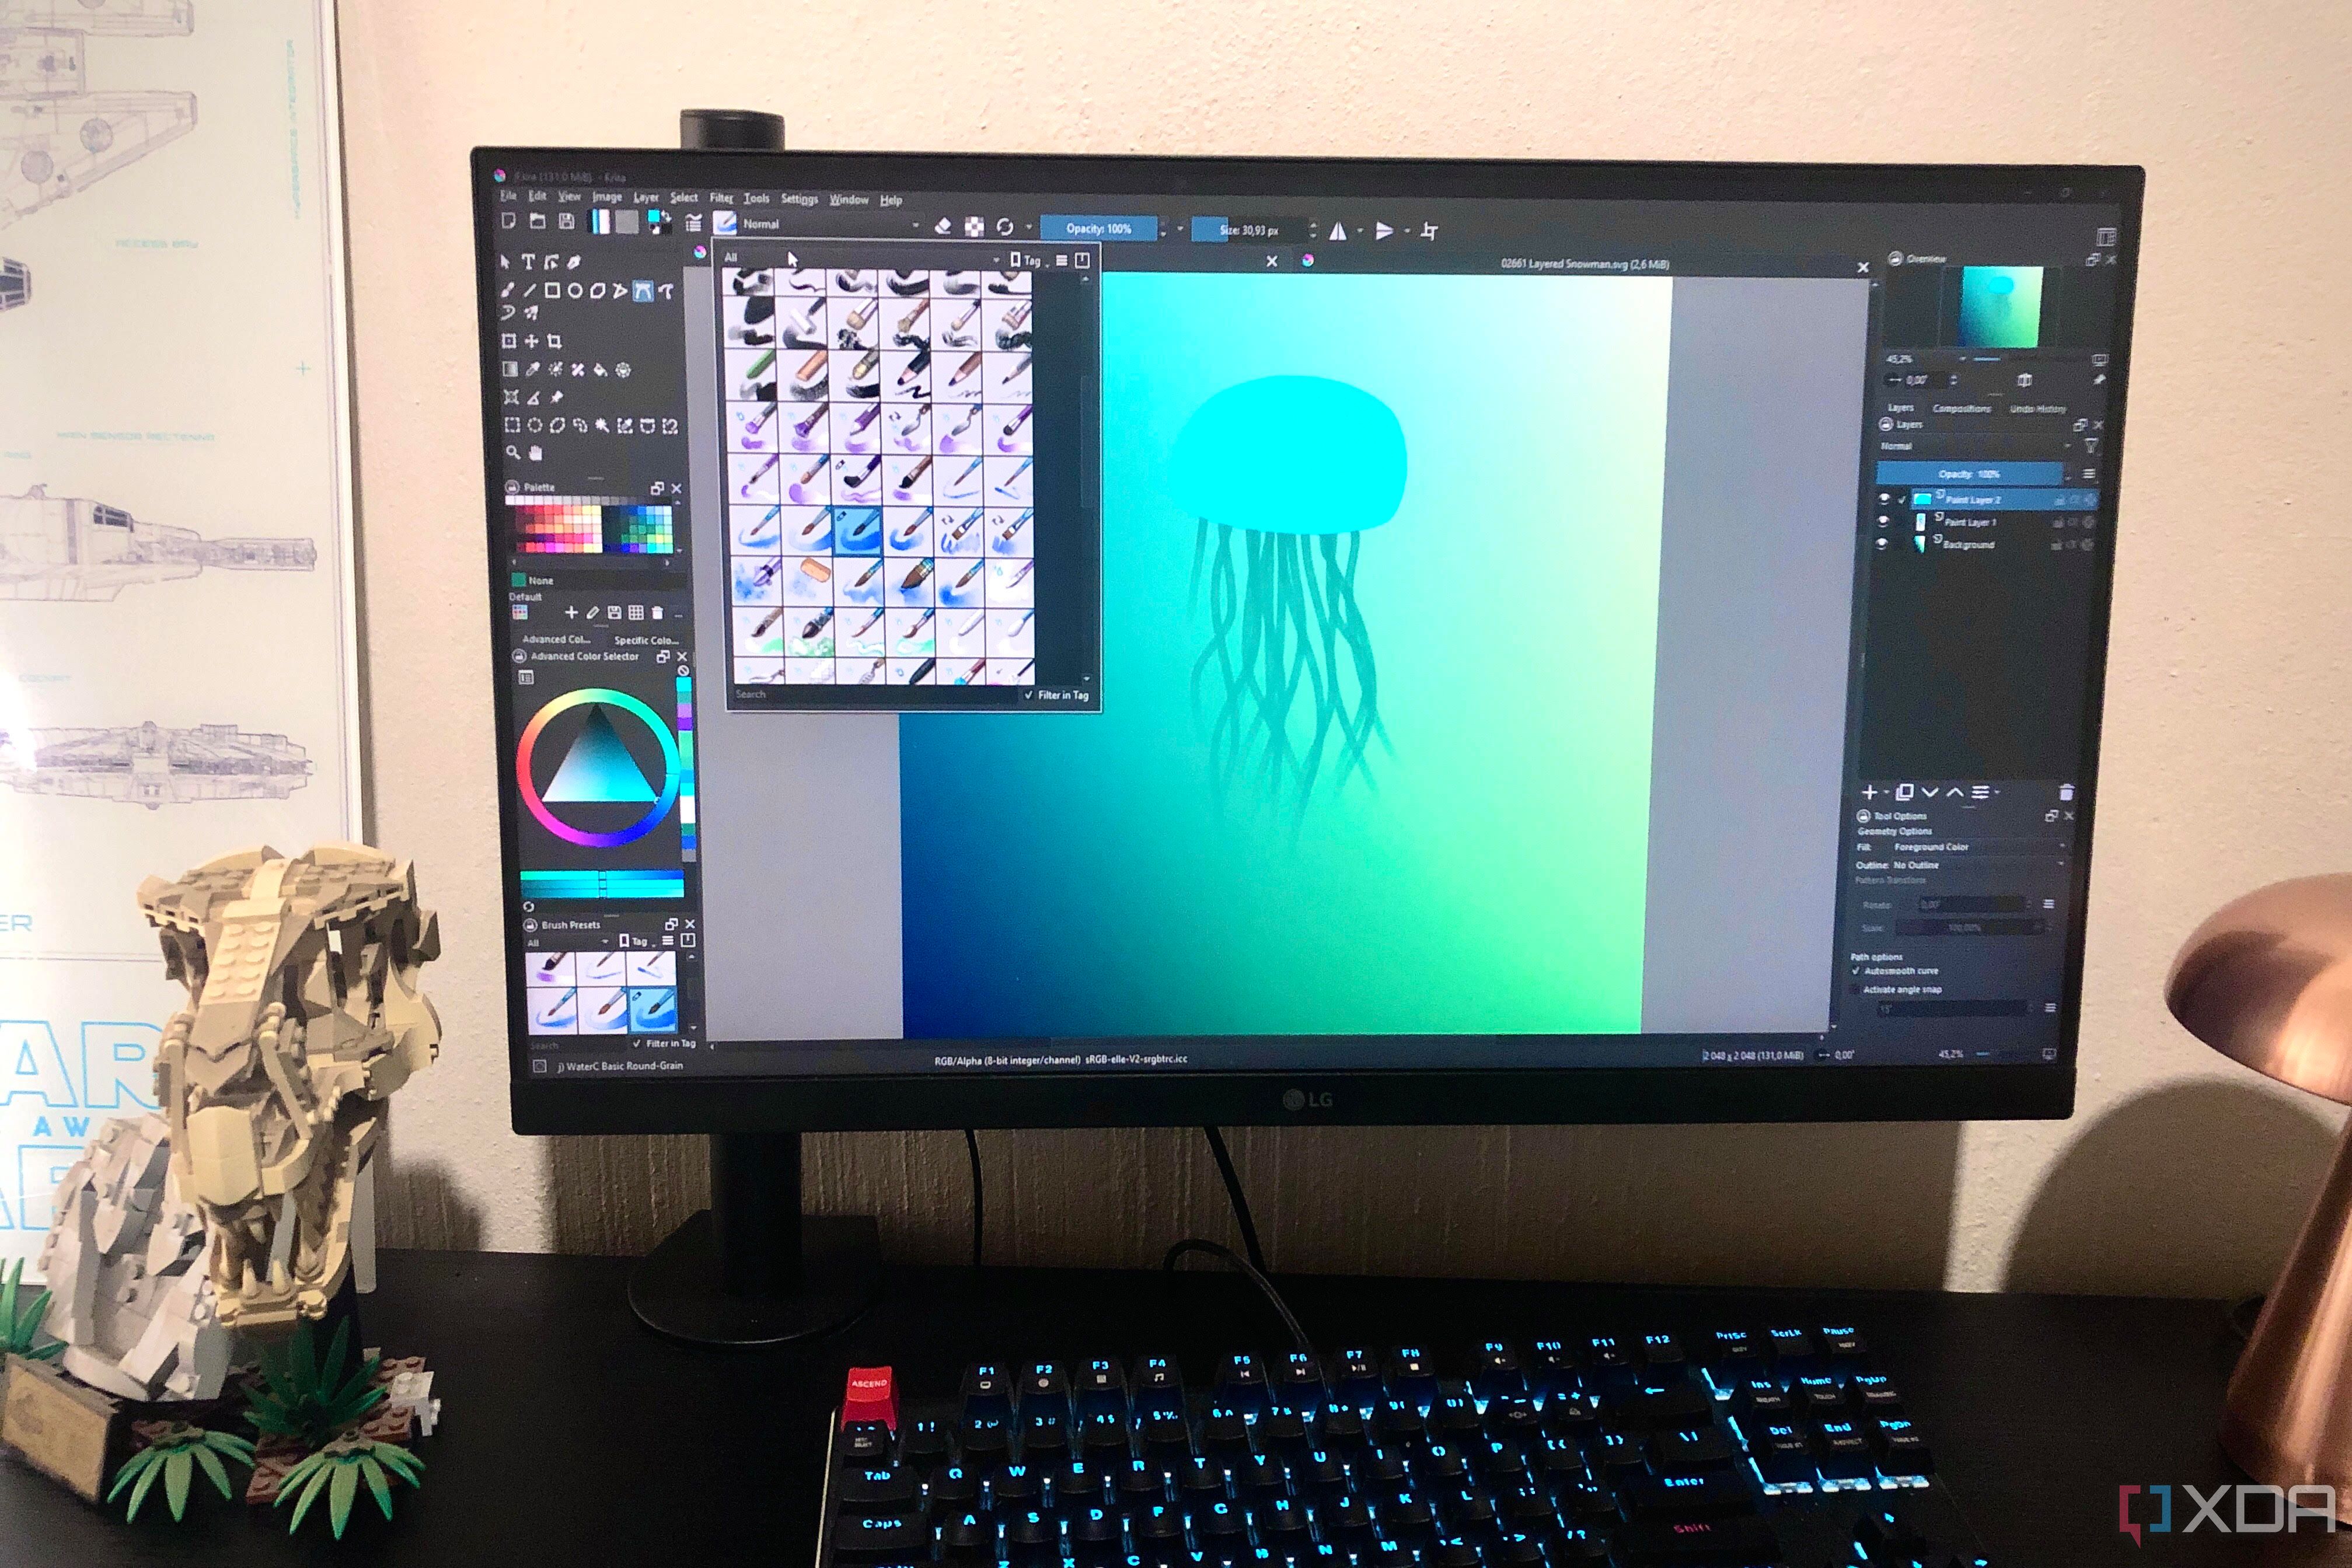Add a new layer with the plus button
Image resolution: width=2352 pixels, height=1568 pixels.
coord(1870,793)
